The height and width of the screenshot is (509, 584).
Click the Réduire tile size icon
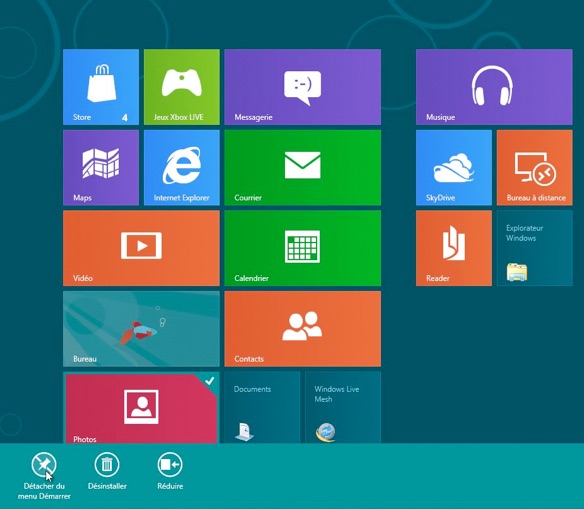pos(170,464)
